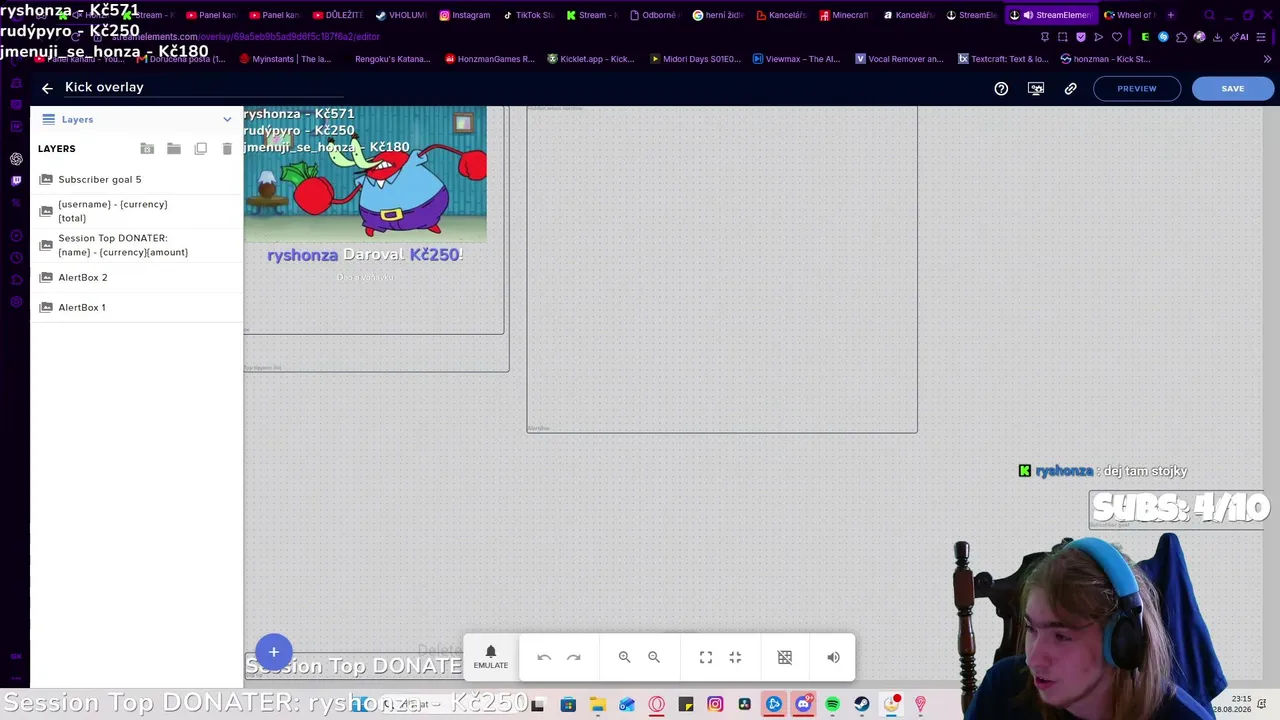Image resolution: width=1280 pixels, height=720 pixels.
Task: Click the plain folder icon in Layers header
Action: tap(174, 149)
